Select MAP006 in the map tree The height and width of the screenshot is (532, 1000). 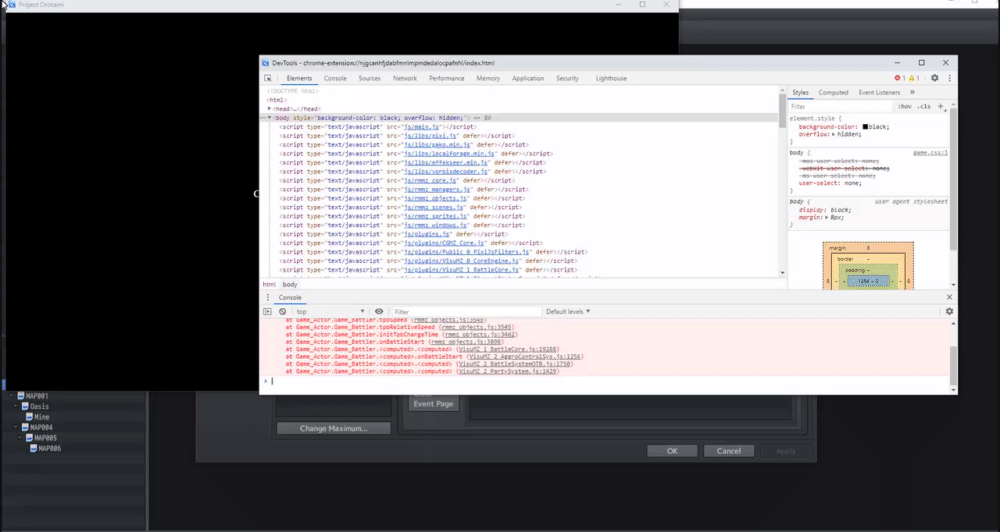pos(49,448)
